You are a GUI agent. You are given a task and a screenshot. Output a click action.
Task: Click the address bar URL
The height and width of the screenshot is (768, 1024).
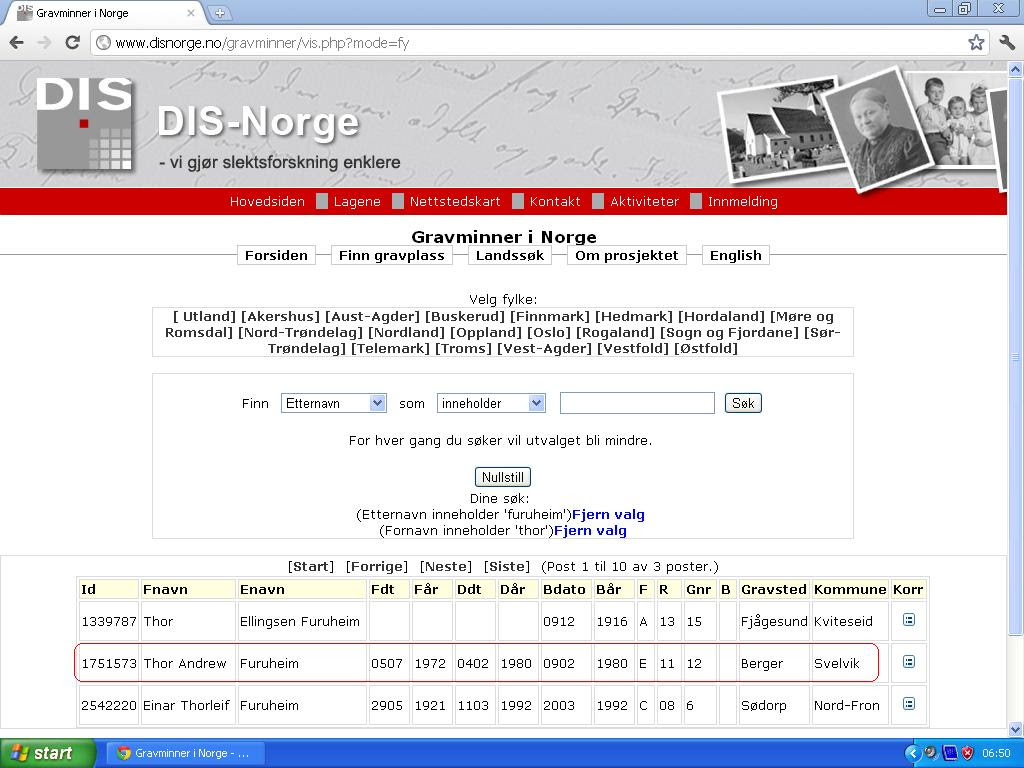pyautogui.click(x=263, y=43)
